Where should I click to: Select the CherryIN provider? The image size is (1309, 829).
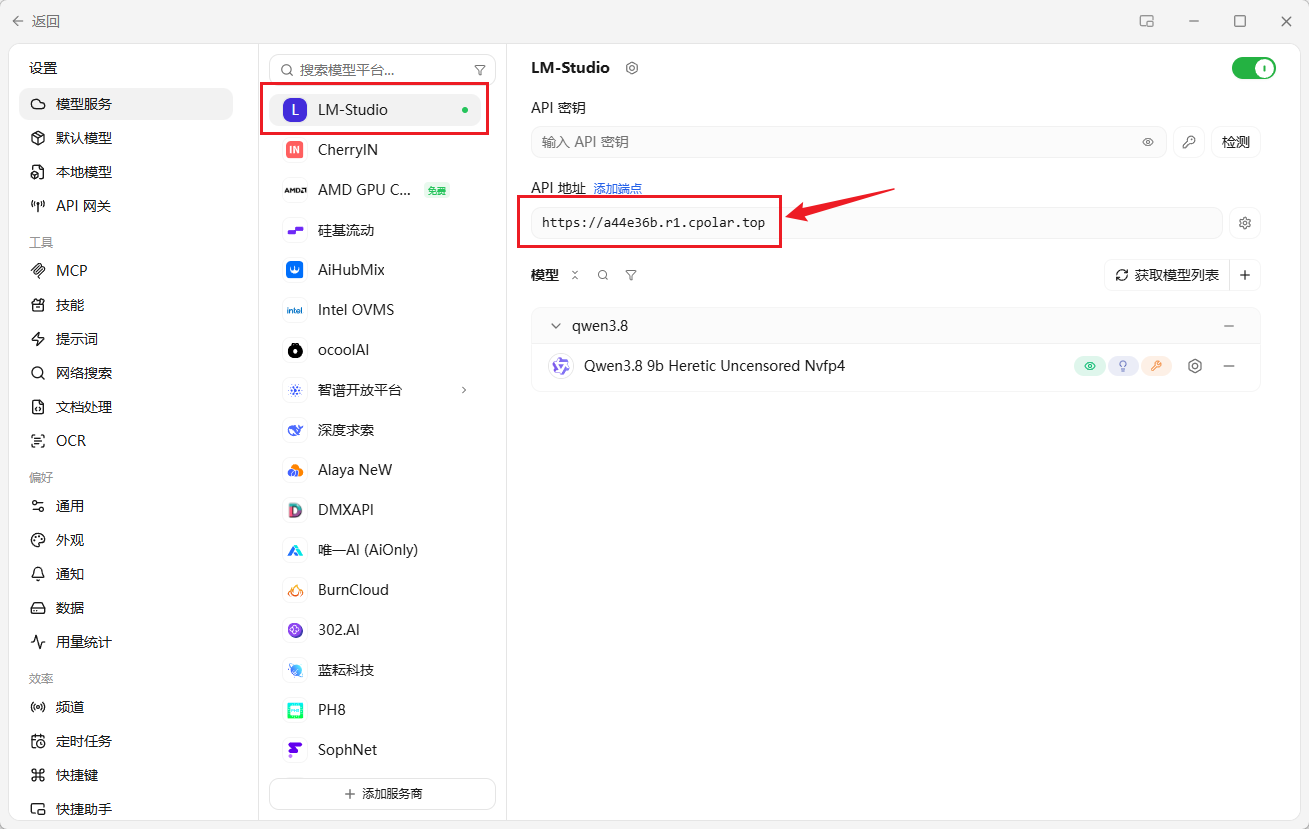(x=375, y=150)
